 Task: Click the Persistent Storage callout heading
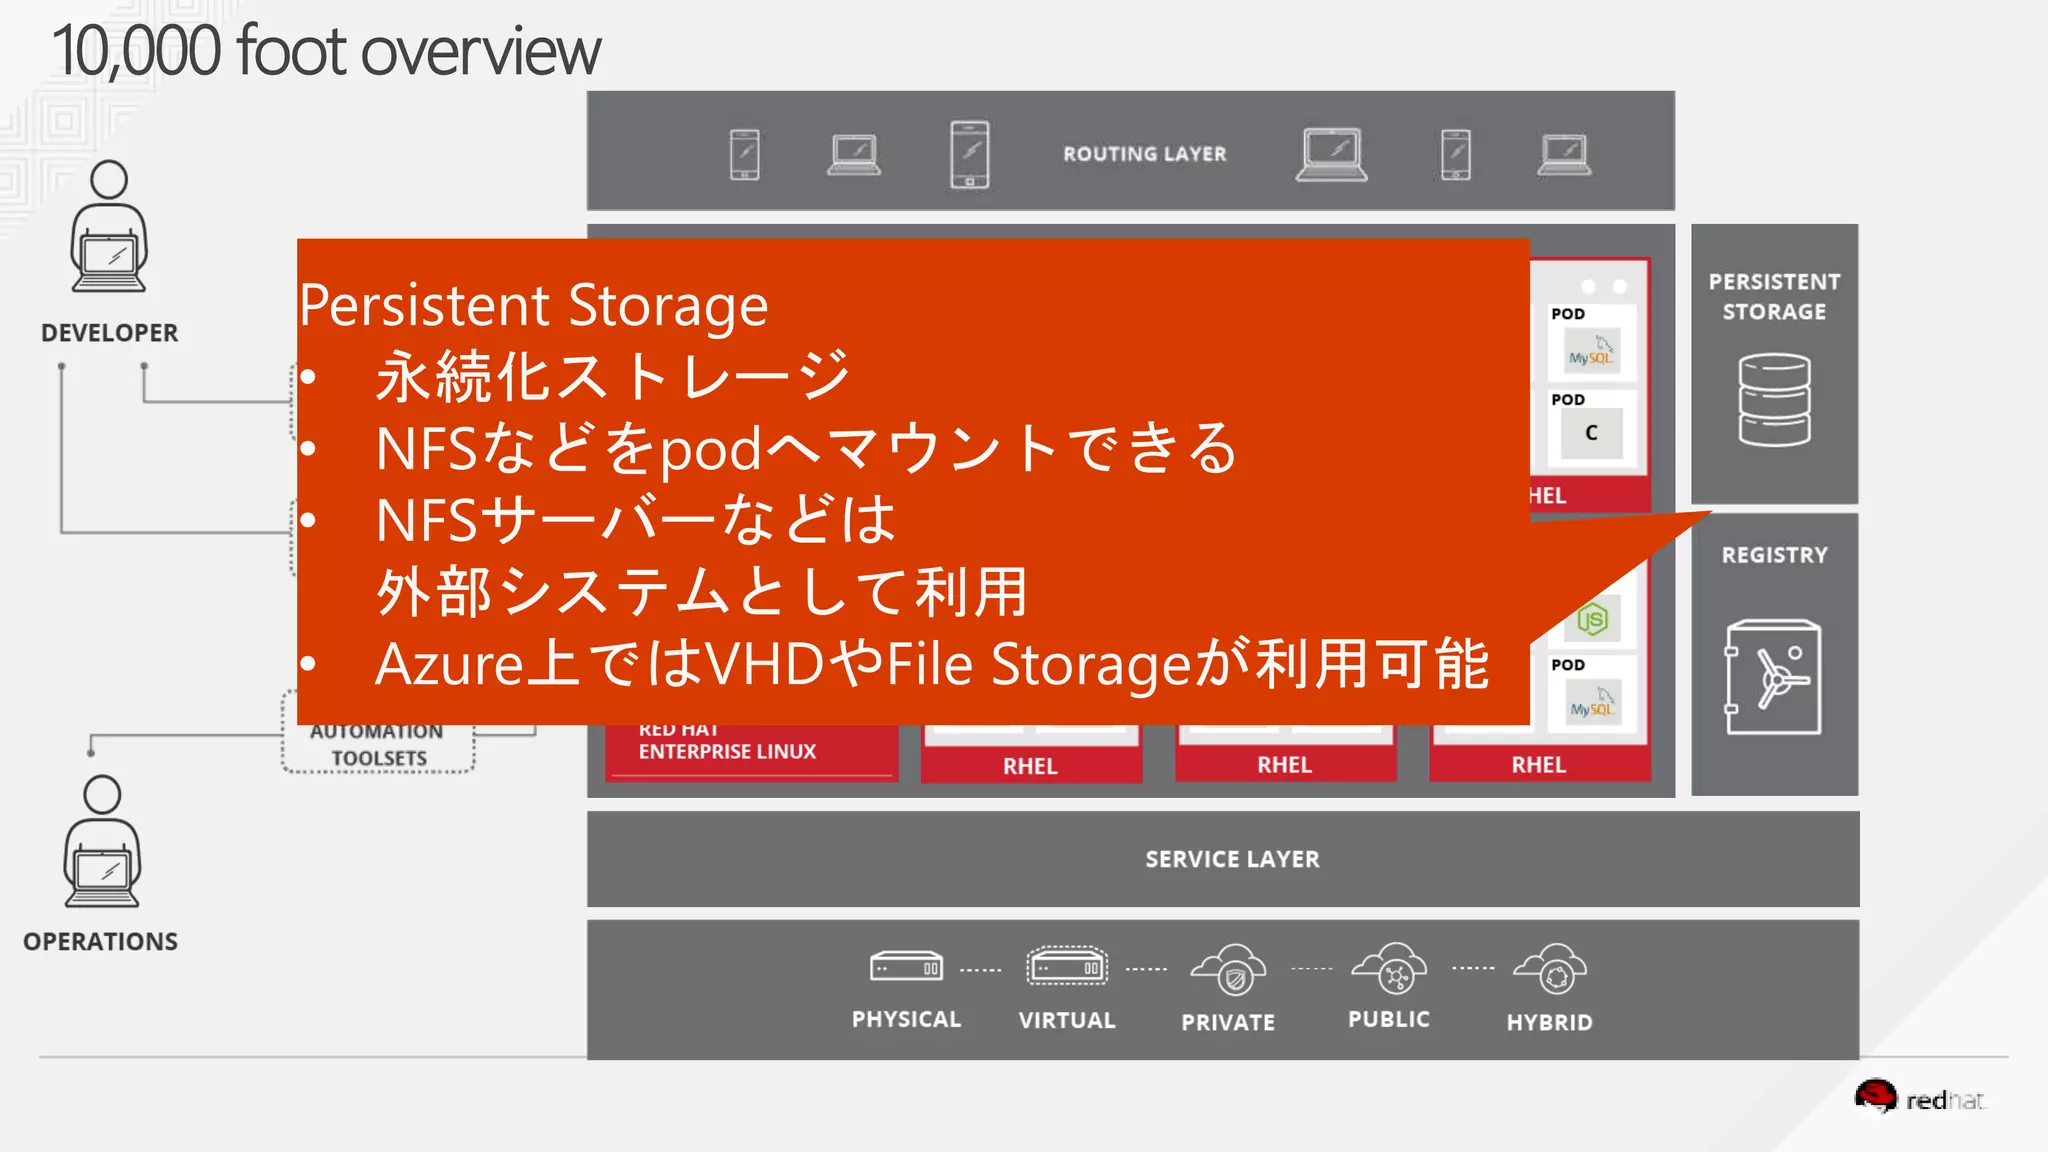(533, 305)
